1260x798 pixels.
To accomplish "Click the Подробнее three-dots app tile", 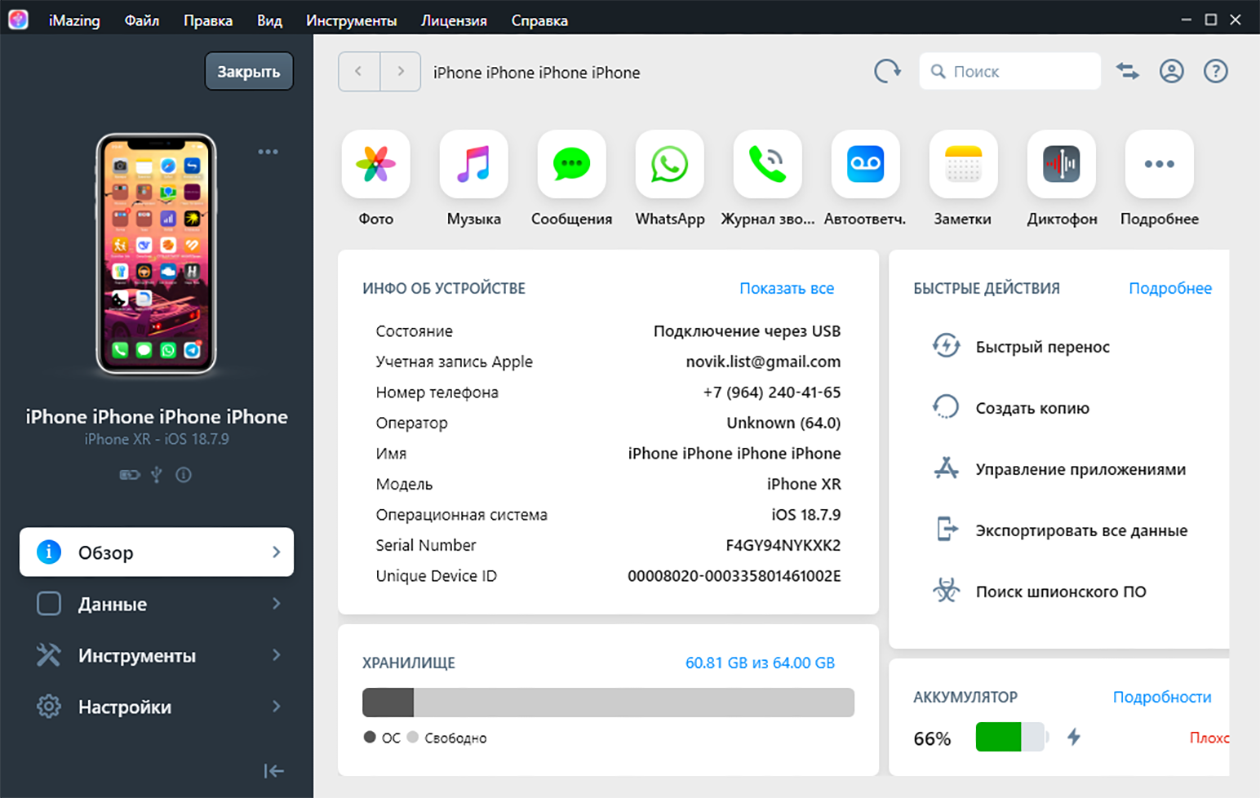I will pyautogui.click(x=1160, y=164).
